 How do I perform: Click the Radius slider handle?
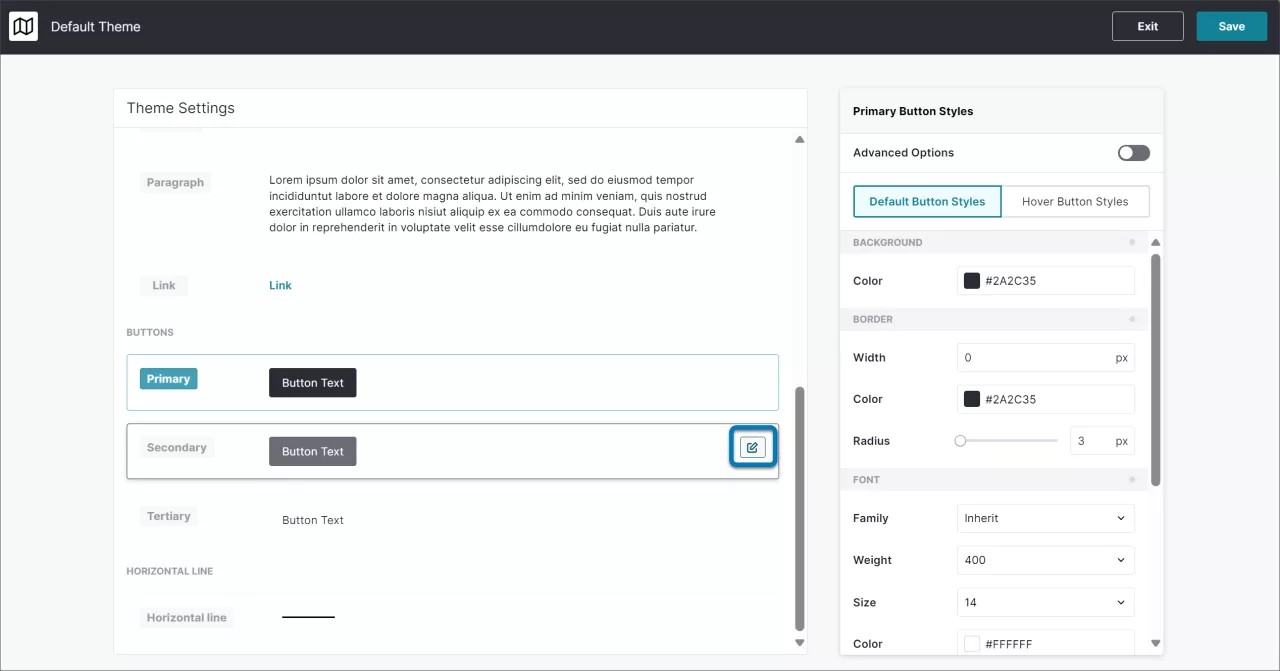961,440
